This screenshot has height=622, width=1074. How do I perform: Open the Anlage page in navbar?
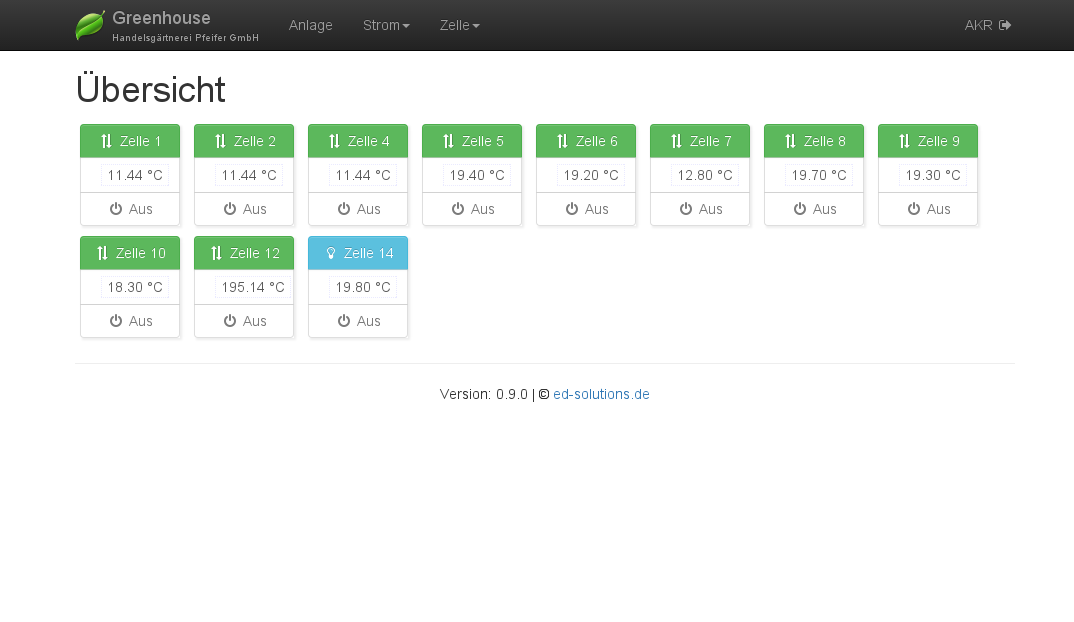pos(310,25)
